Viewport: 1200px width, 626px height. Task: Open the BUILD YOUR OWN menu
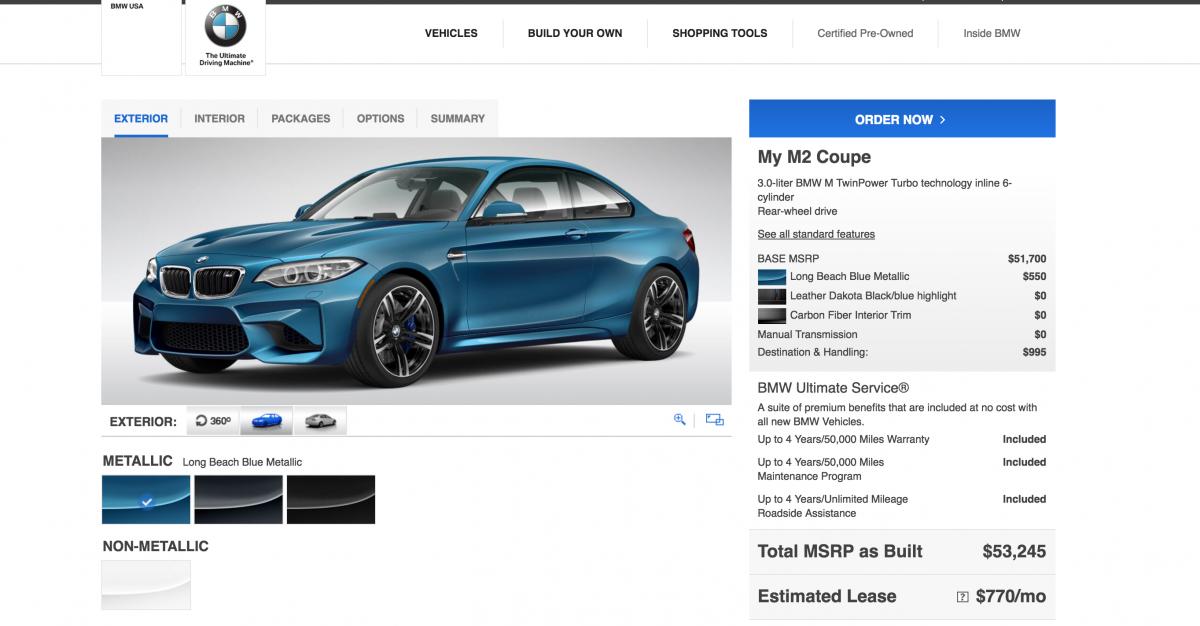point(574,33)
